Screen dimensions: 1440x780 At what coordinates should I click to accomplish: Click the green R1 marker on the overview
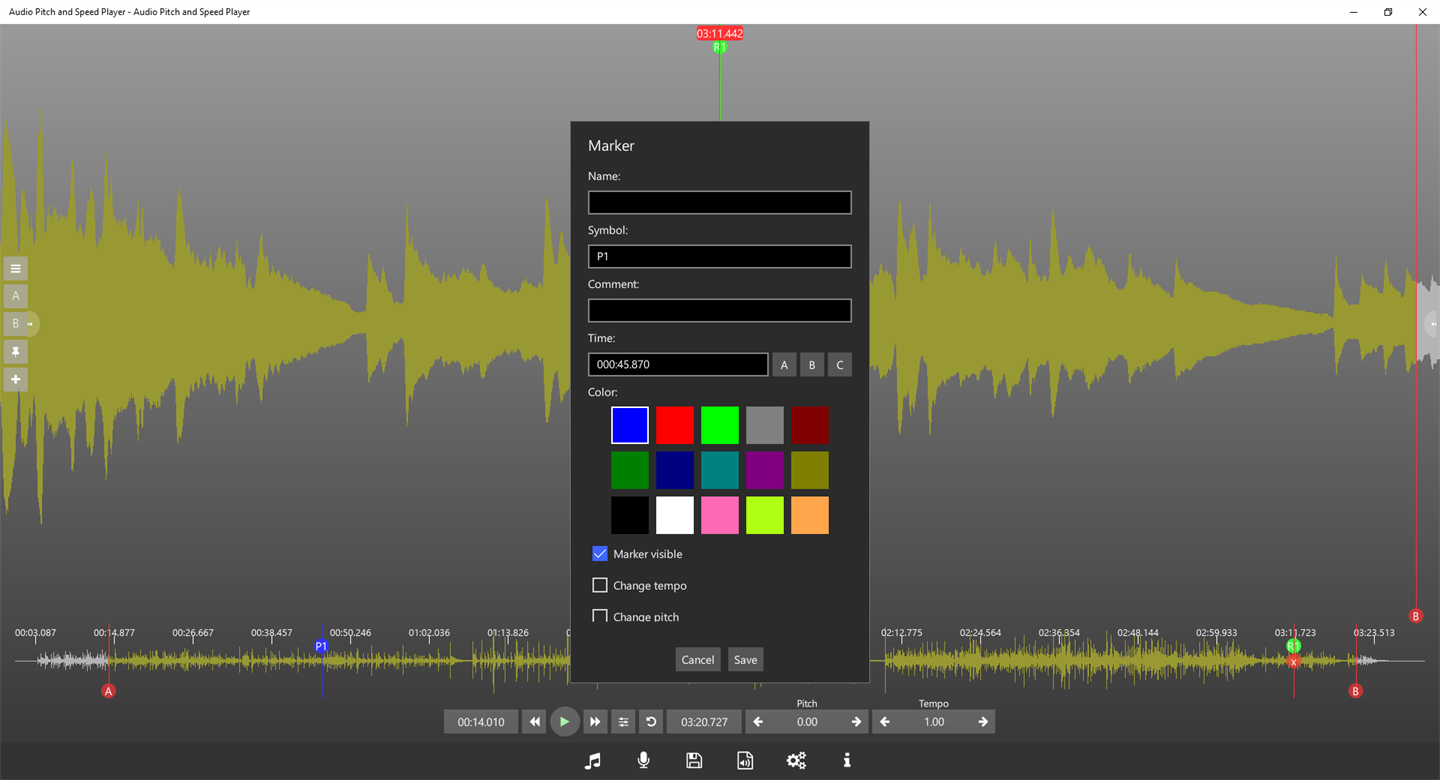coord(1293,646)
